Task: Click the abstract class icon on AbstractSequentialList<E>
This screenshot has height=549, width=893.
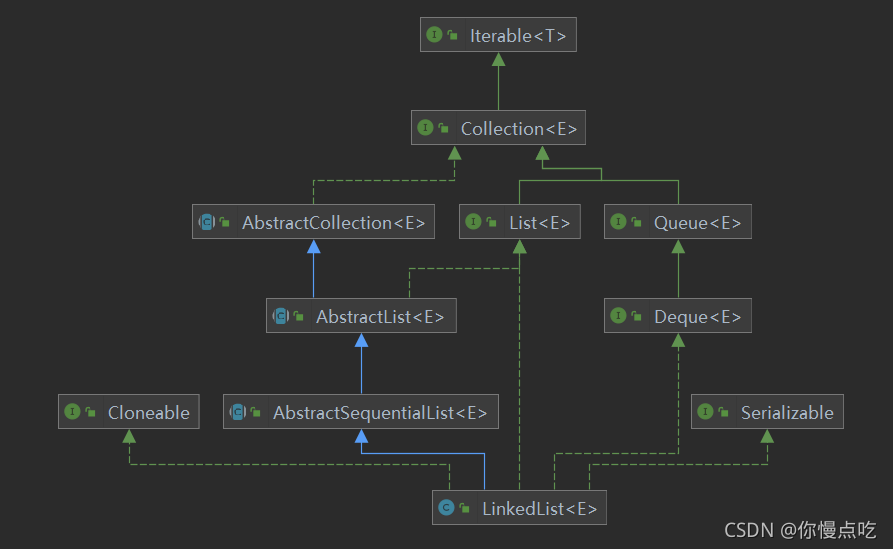Action: point(237,411)
